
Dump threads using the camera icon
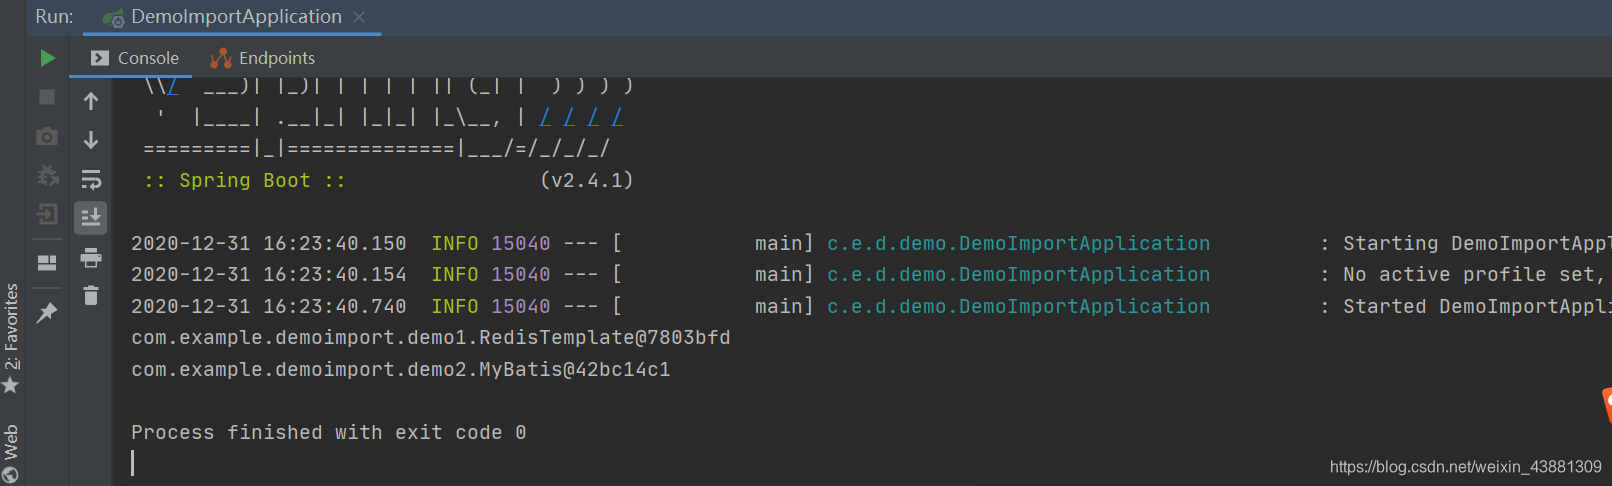pyautogui.click(x=47, y=136)
